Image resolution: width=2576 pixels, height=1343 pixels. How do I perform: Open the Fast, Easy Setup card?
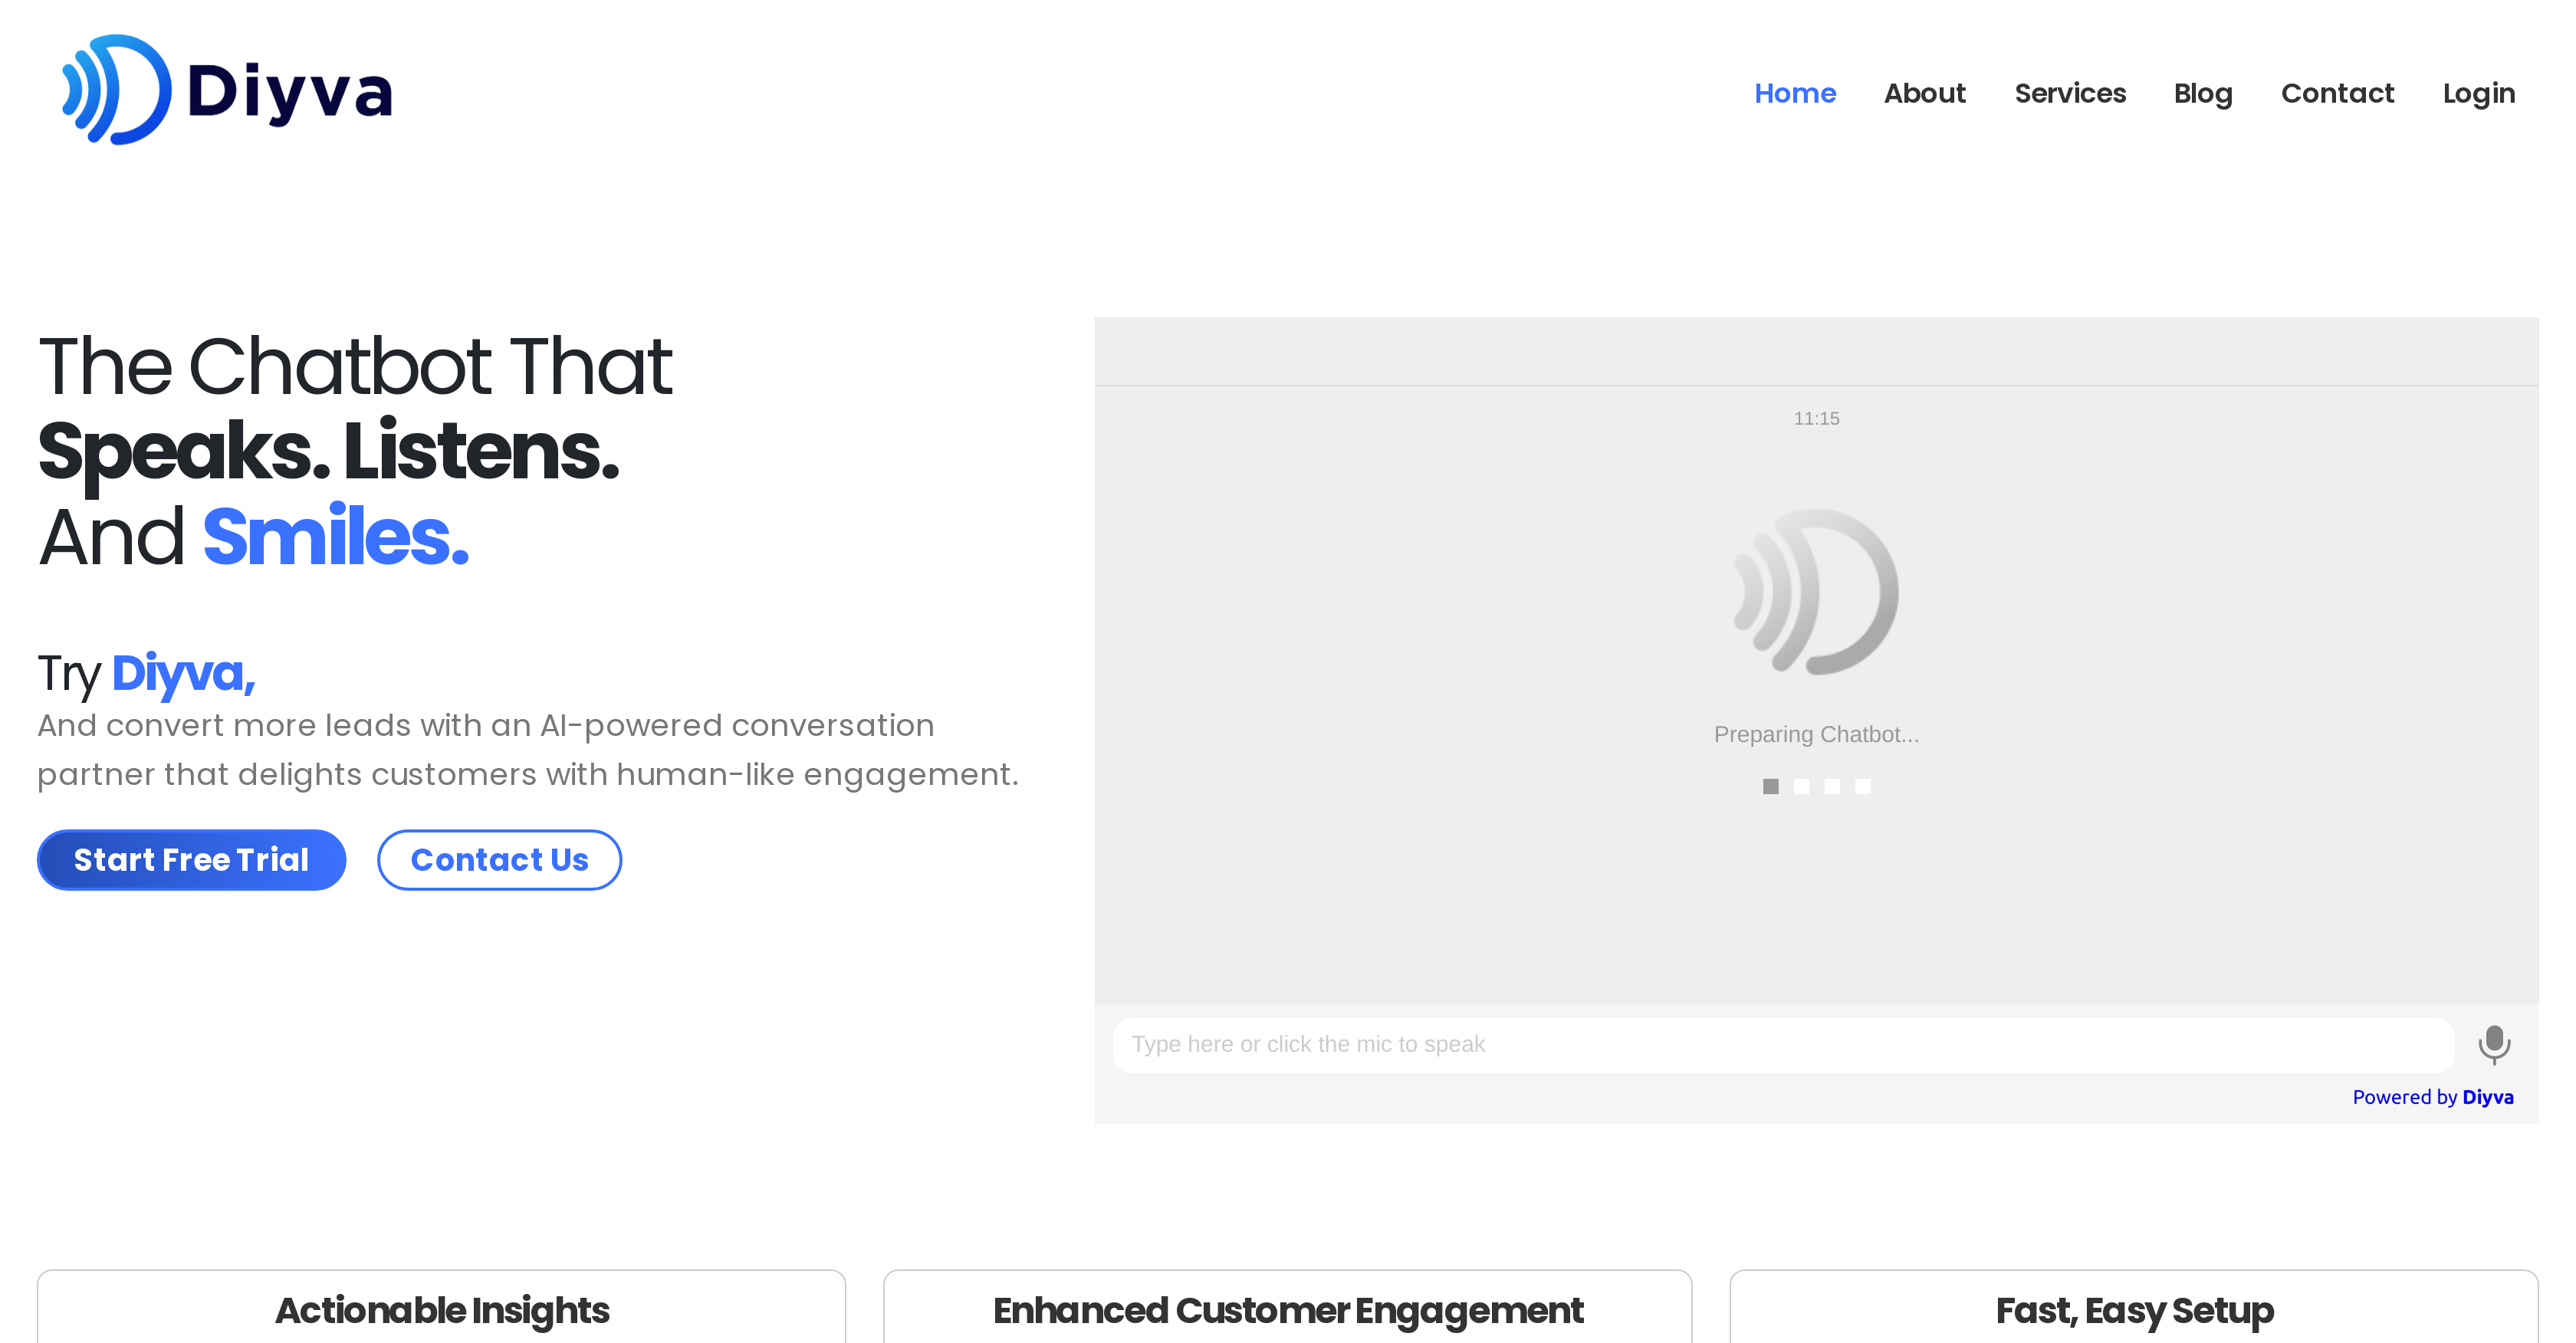(2135, 1309)
